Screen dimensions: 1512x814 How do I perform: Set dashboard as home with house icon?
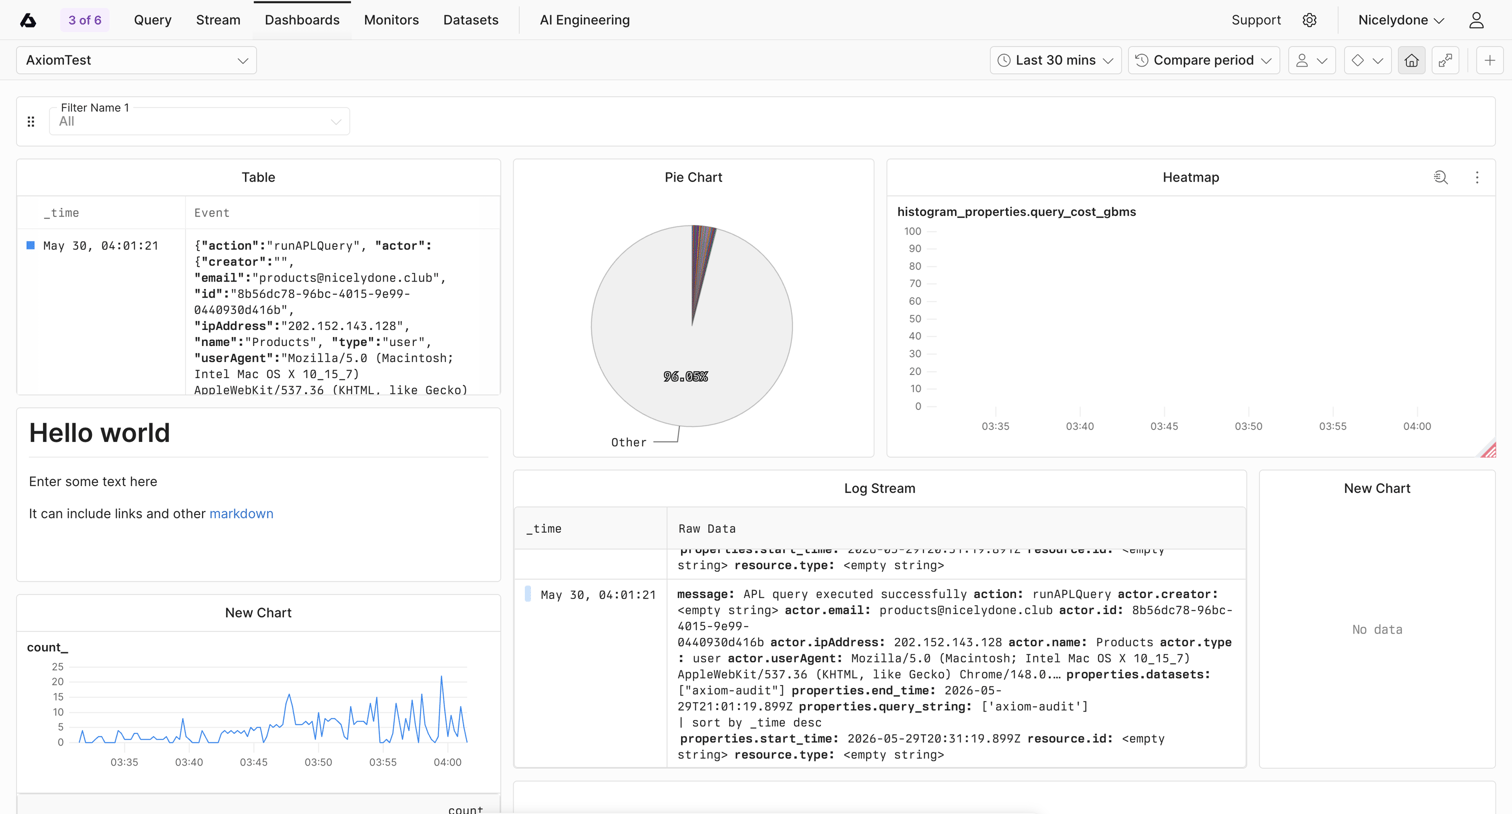[1411, 60]
